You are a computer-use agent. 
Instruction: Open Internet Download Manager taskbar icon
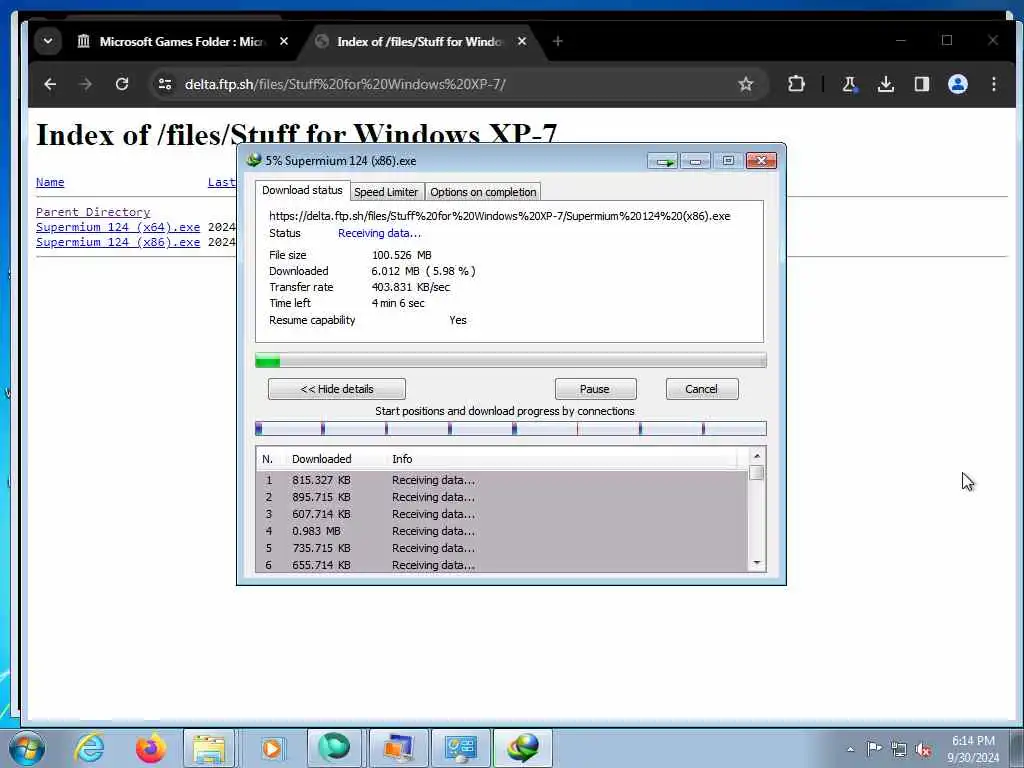(x=524, y=748)
